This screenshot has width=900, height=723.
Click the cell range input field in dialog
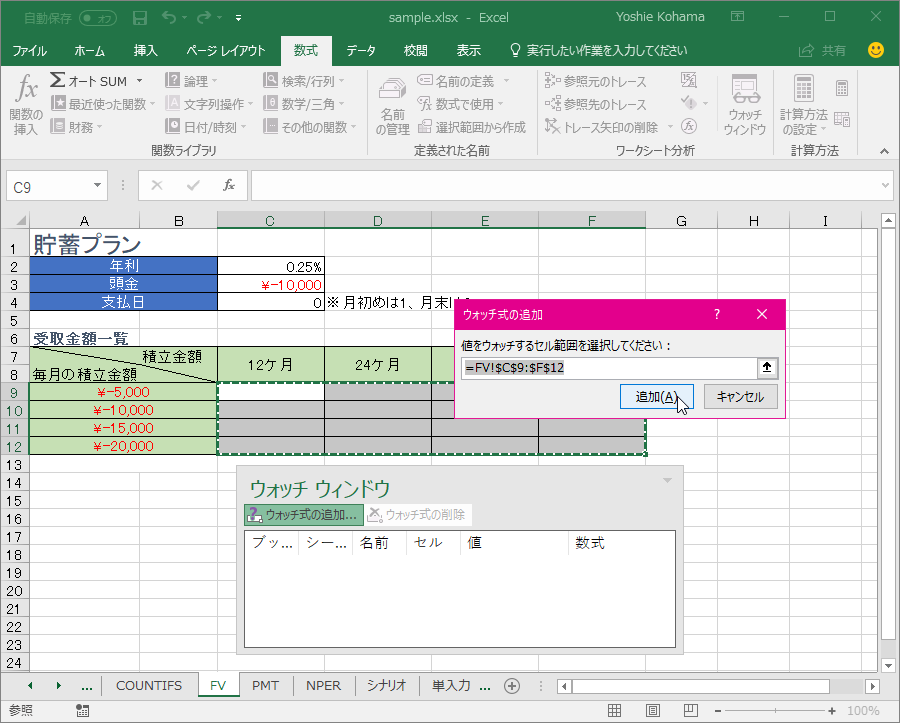(608, 368)
